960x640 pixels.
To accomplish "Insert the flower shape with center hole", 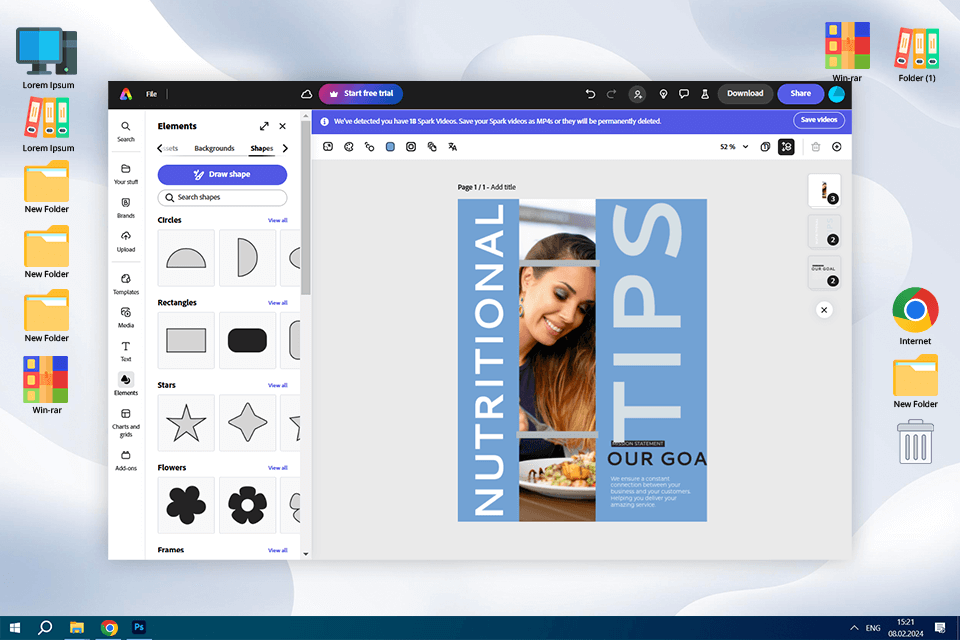I will tap(247, 505).
